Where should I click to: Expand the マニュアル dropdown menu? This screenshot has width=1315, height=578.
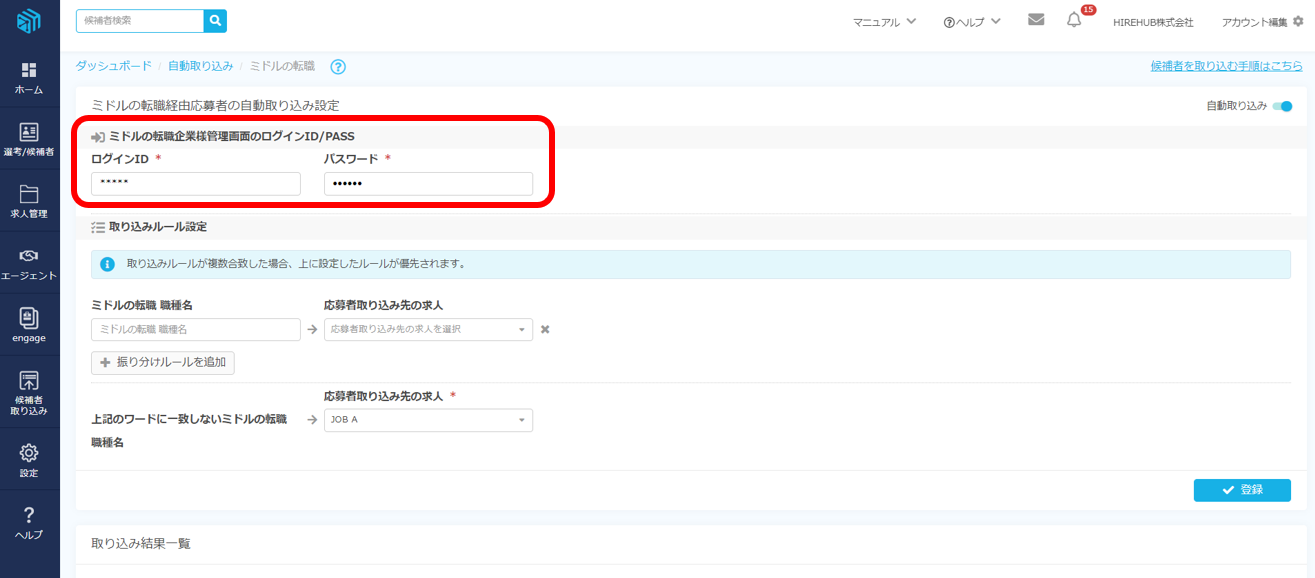click(884, 22)
